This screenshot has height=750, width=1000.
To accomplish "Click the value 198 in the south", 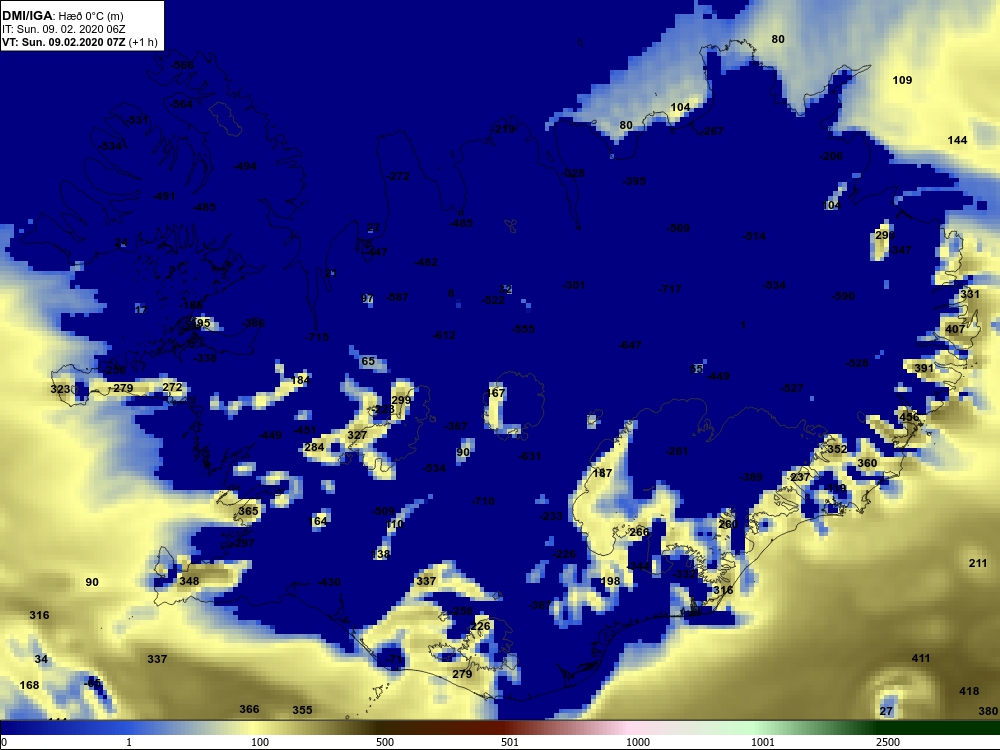I will tap(610, 581).
